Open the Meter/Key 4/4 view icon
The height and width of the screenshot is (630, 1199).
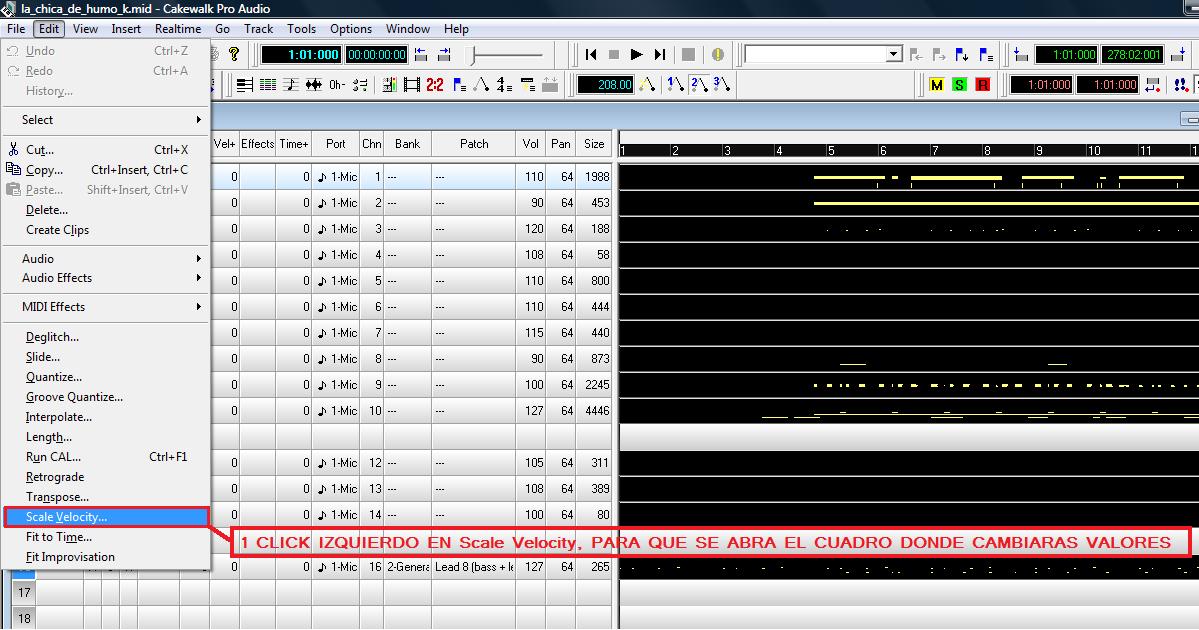click(x=505, y=85)
